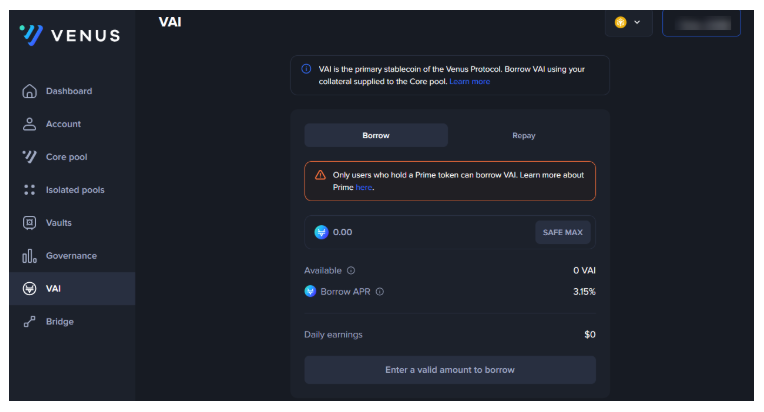Image resolution: width=764 pixels, height=412 pixels.
Task: Go to Account page
Action: pos(63,124)
